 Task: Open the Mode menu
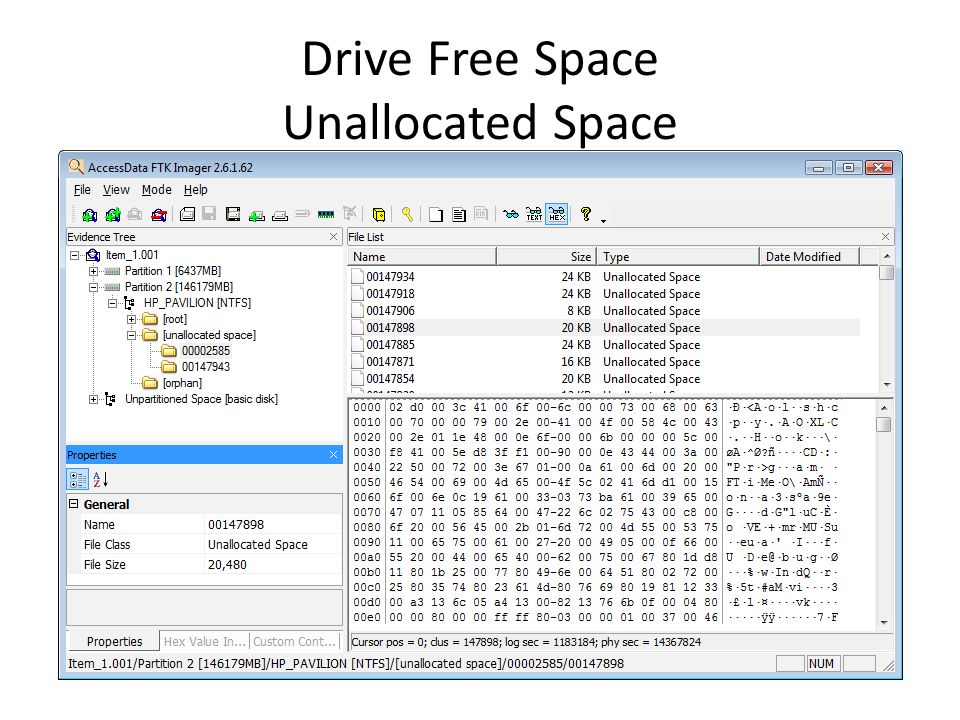tap(156, 190)
